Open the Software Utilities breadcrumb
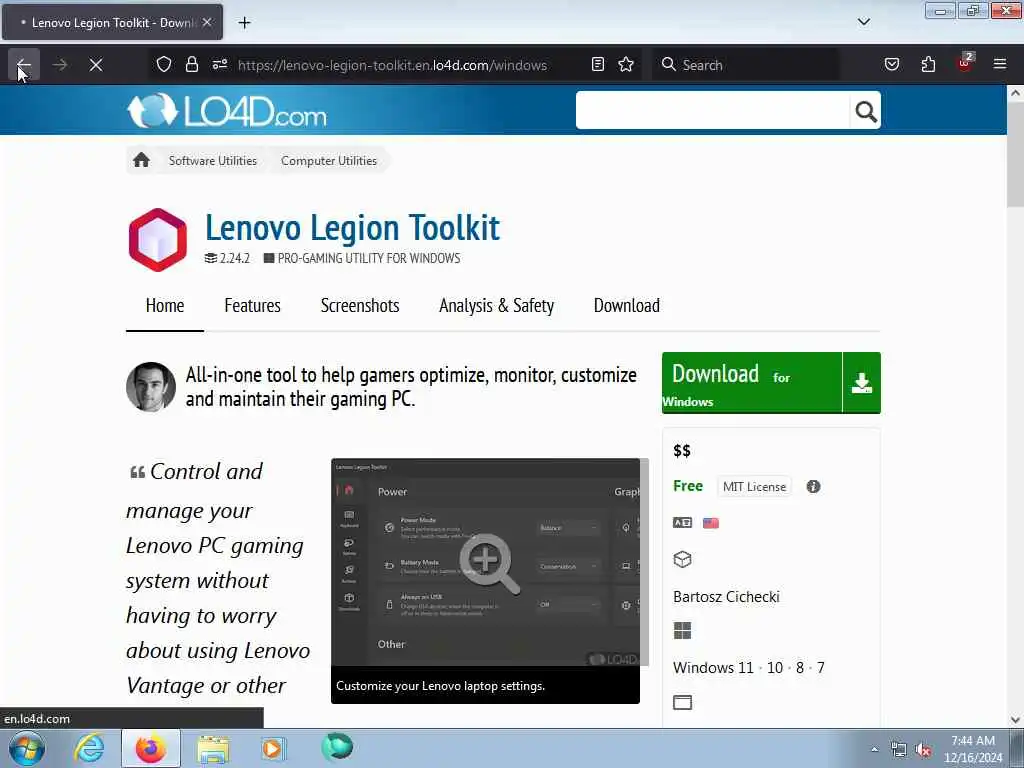 (x=213, y=161)
